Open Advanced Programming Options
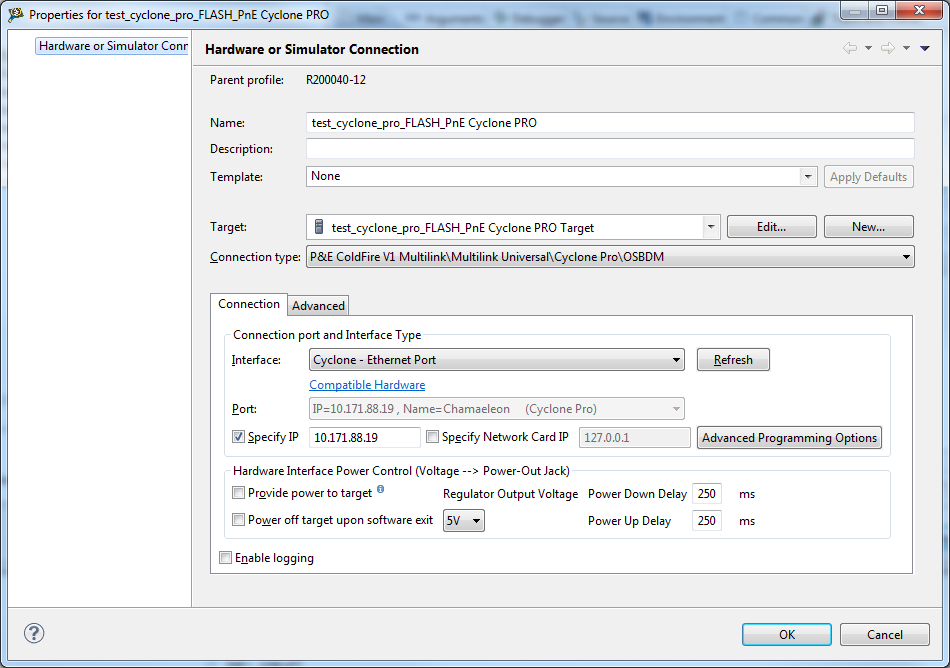The width and height of the screenshot is (950, 668). pyautogui.click(x=789, y=438)
